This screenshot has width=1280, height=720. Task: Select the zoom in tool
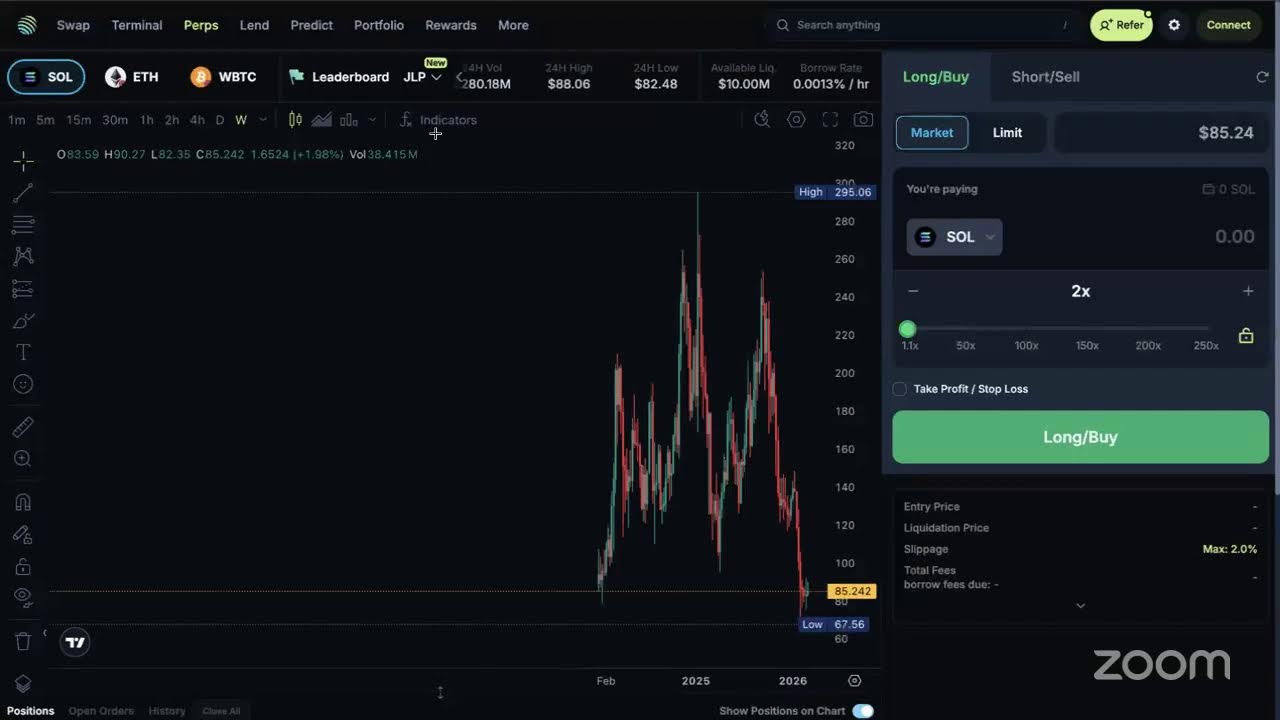point(23,459)
